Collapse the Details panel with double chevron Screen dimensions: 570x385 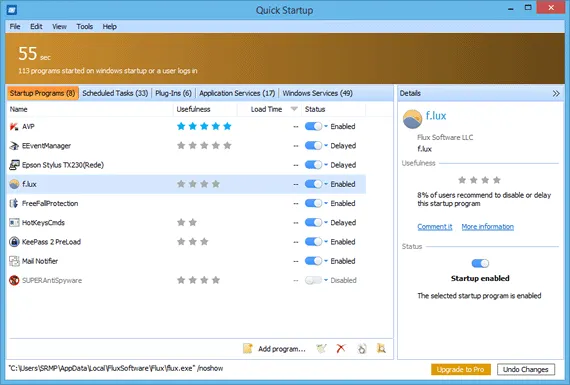556,93
